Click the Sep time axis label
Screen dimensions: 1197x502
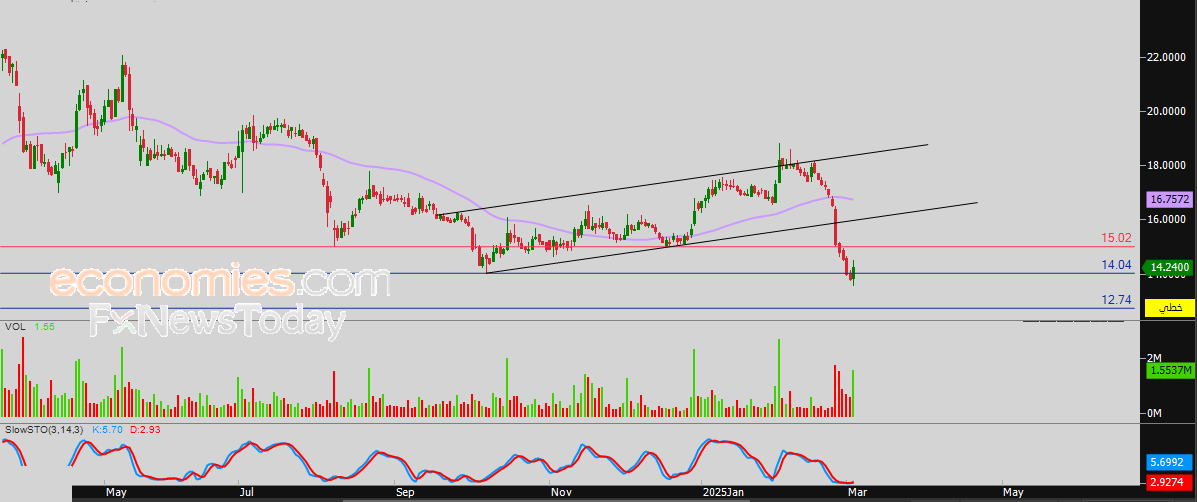coord(405,493)
